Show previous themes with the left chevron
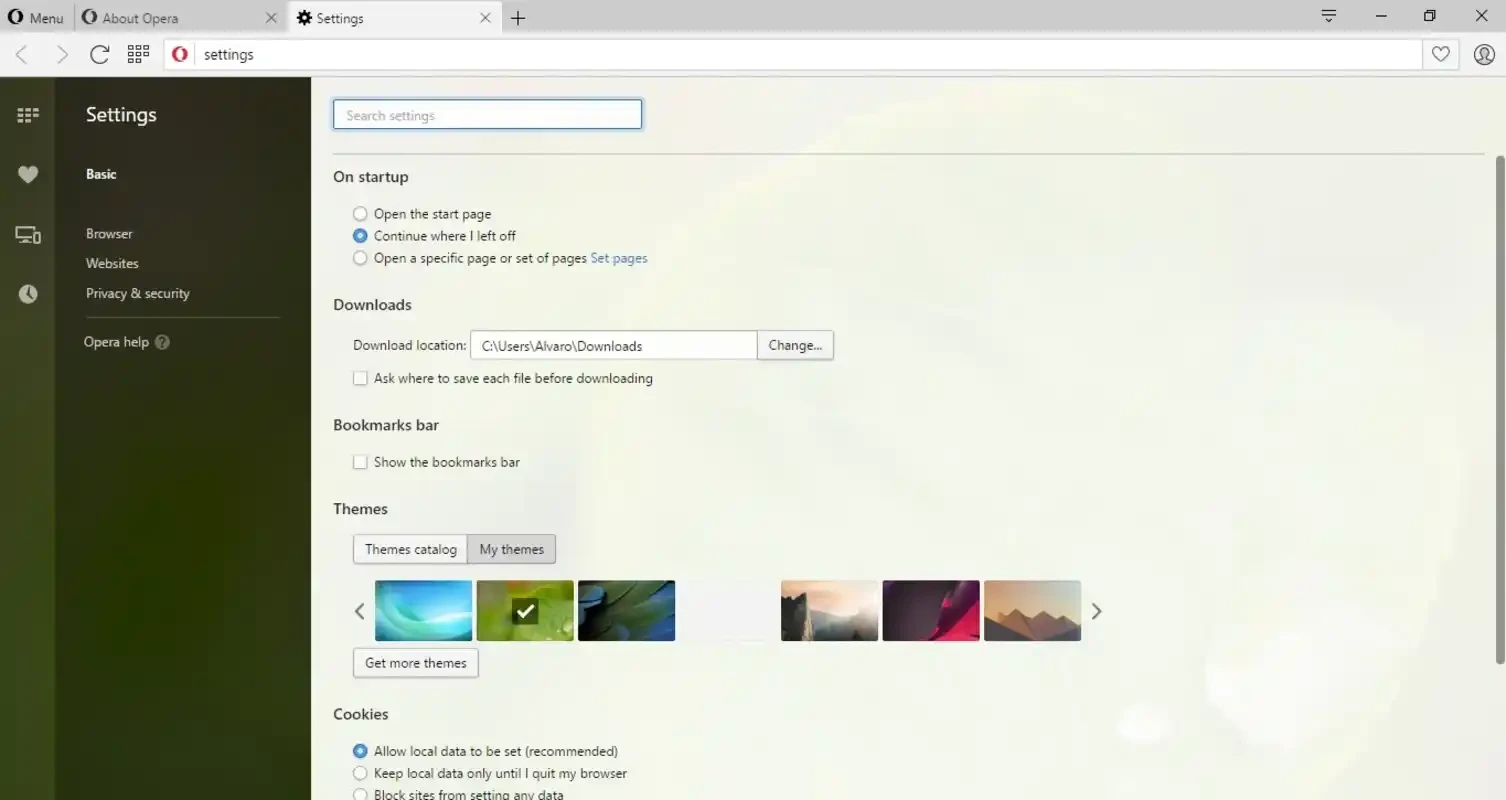Viewport: 1506px width, 800px height. coord(360,611)
